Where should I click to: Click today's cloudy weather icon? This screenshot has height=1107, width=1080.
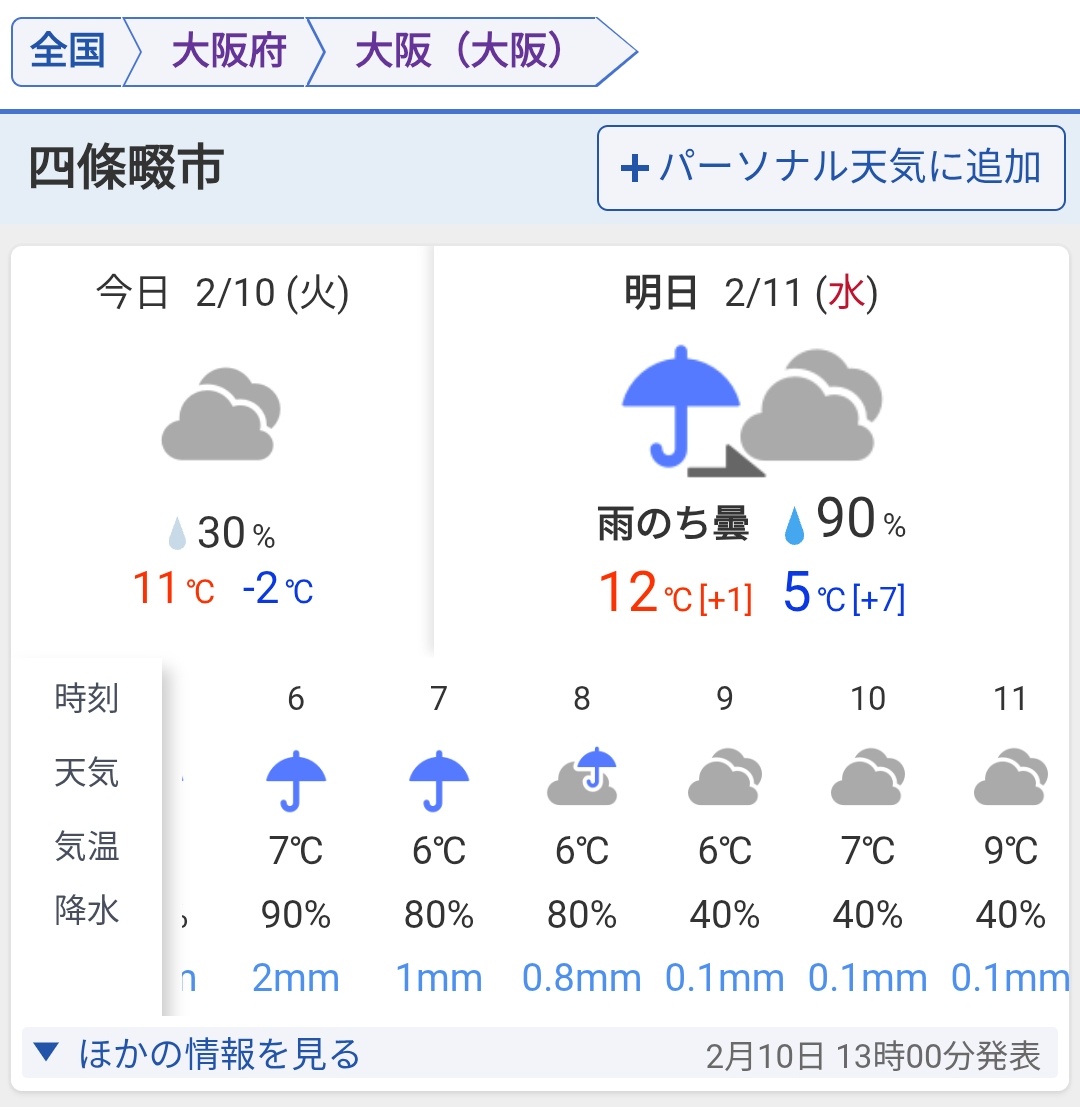point(221,414)
